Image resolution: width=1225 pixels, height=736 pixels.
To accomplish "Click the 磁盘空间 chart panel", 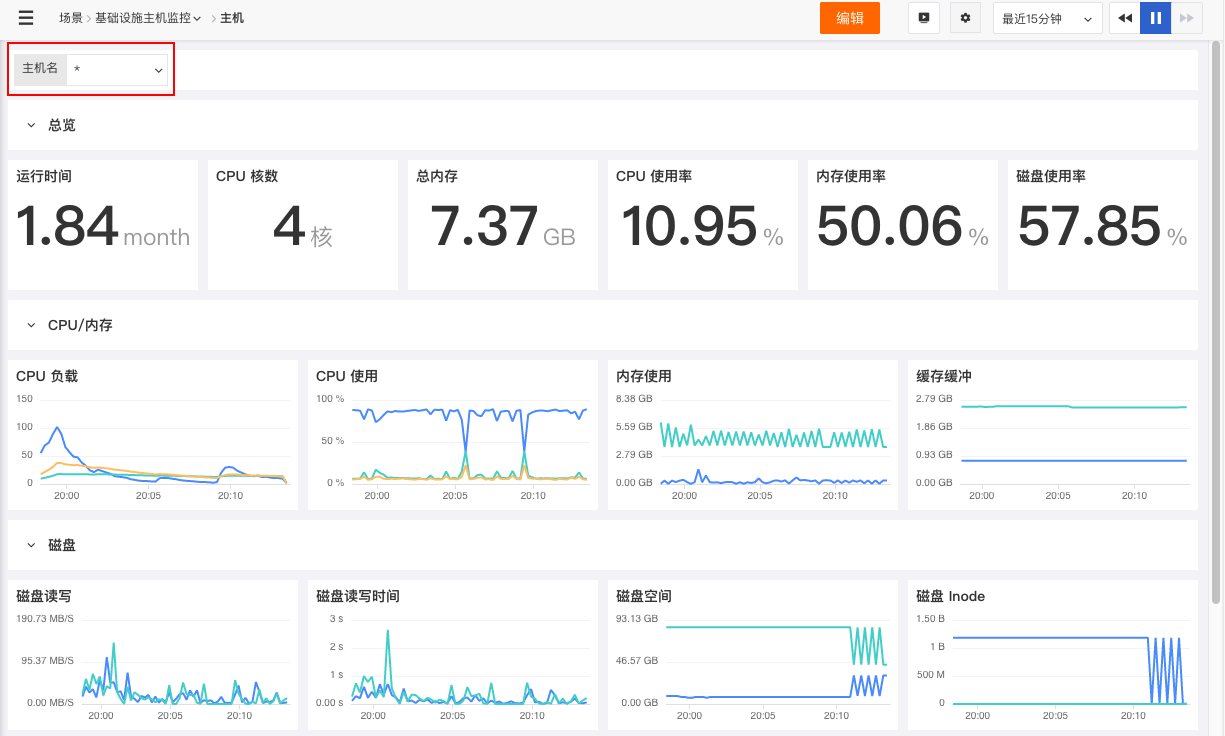I will (753, 655).
